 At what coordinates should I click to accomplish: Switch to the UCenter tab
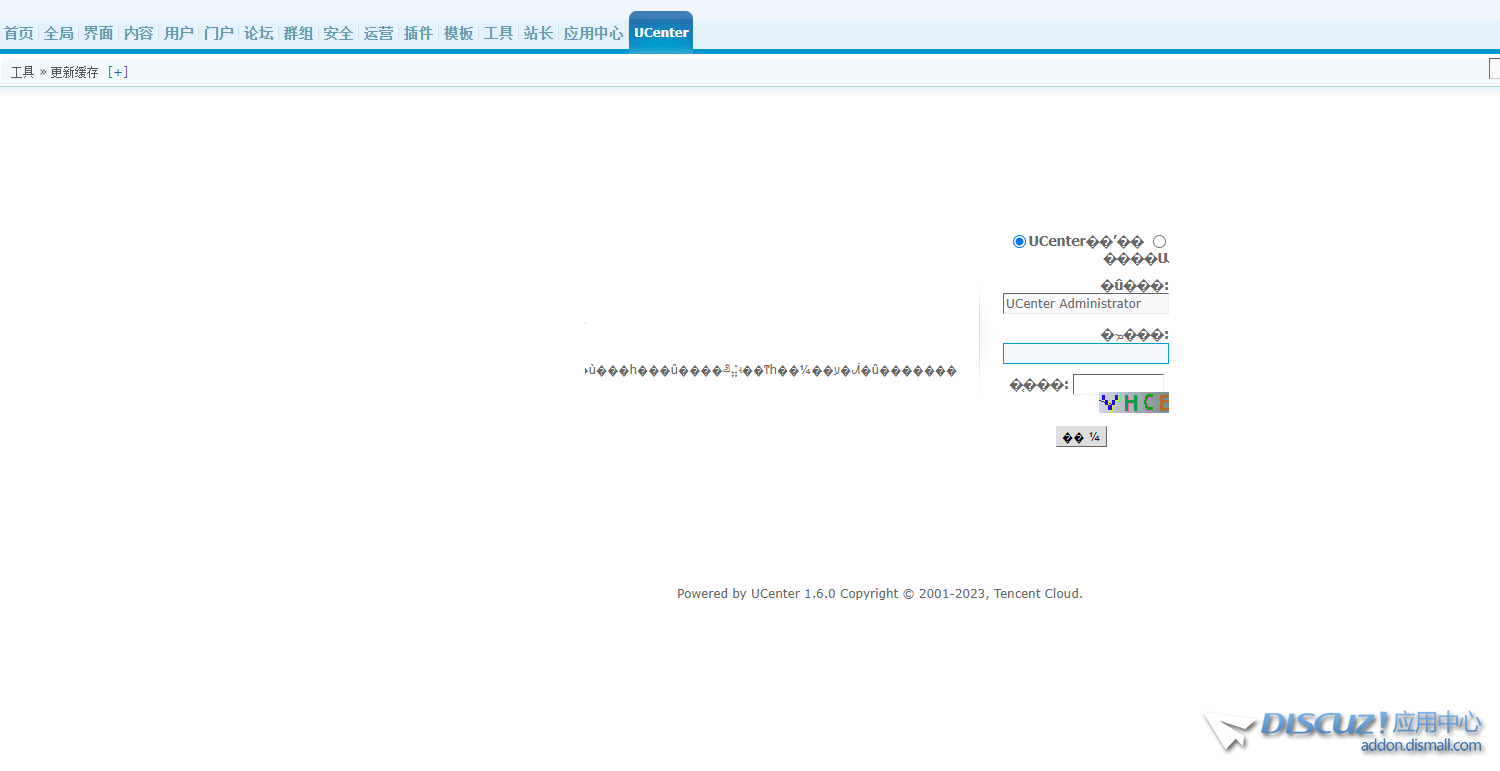[660, 31]
